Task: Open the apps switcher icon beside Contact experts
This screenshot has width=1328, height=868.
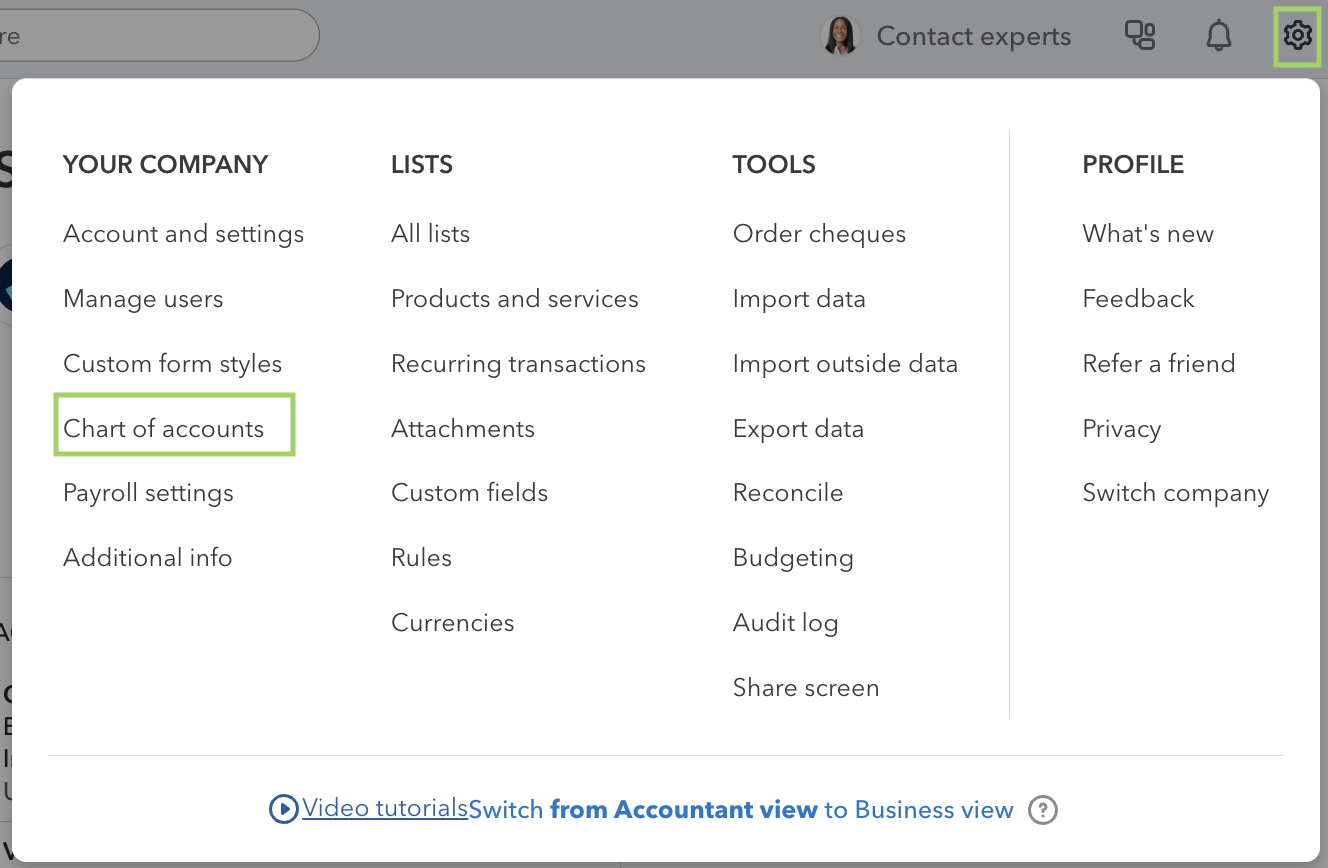Action: (x=1140, y=36)
